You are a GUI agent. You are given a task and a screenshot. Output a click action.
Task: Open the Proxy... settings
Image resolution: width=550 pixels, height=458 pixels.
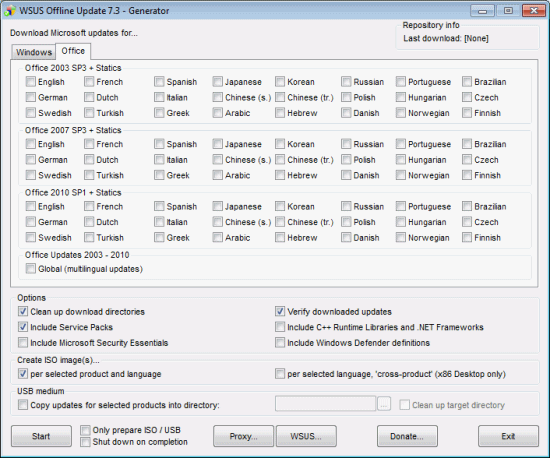243,436
